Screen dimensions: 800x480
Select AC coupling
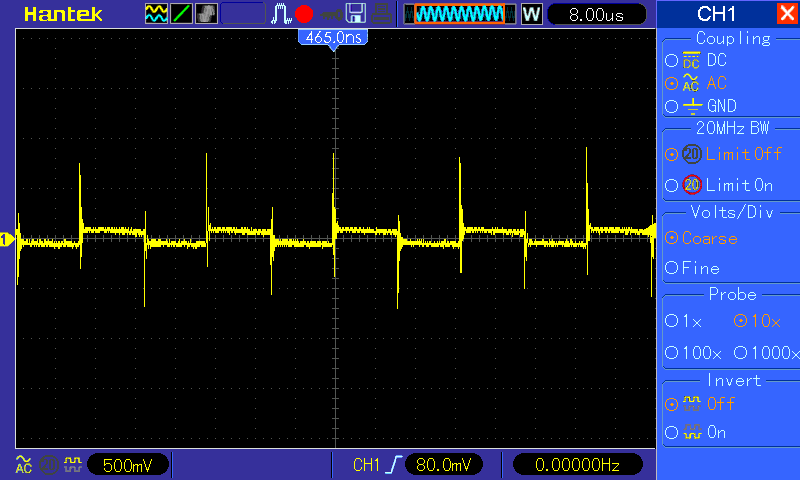696,83
